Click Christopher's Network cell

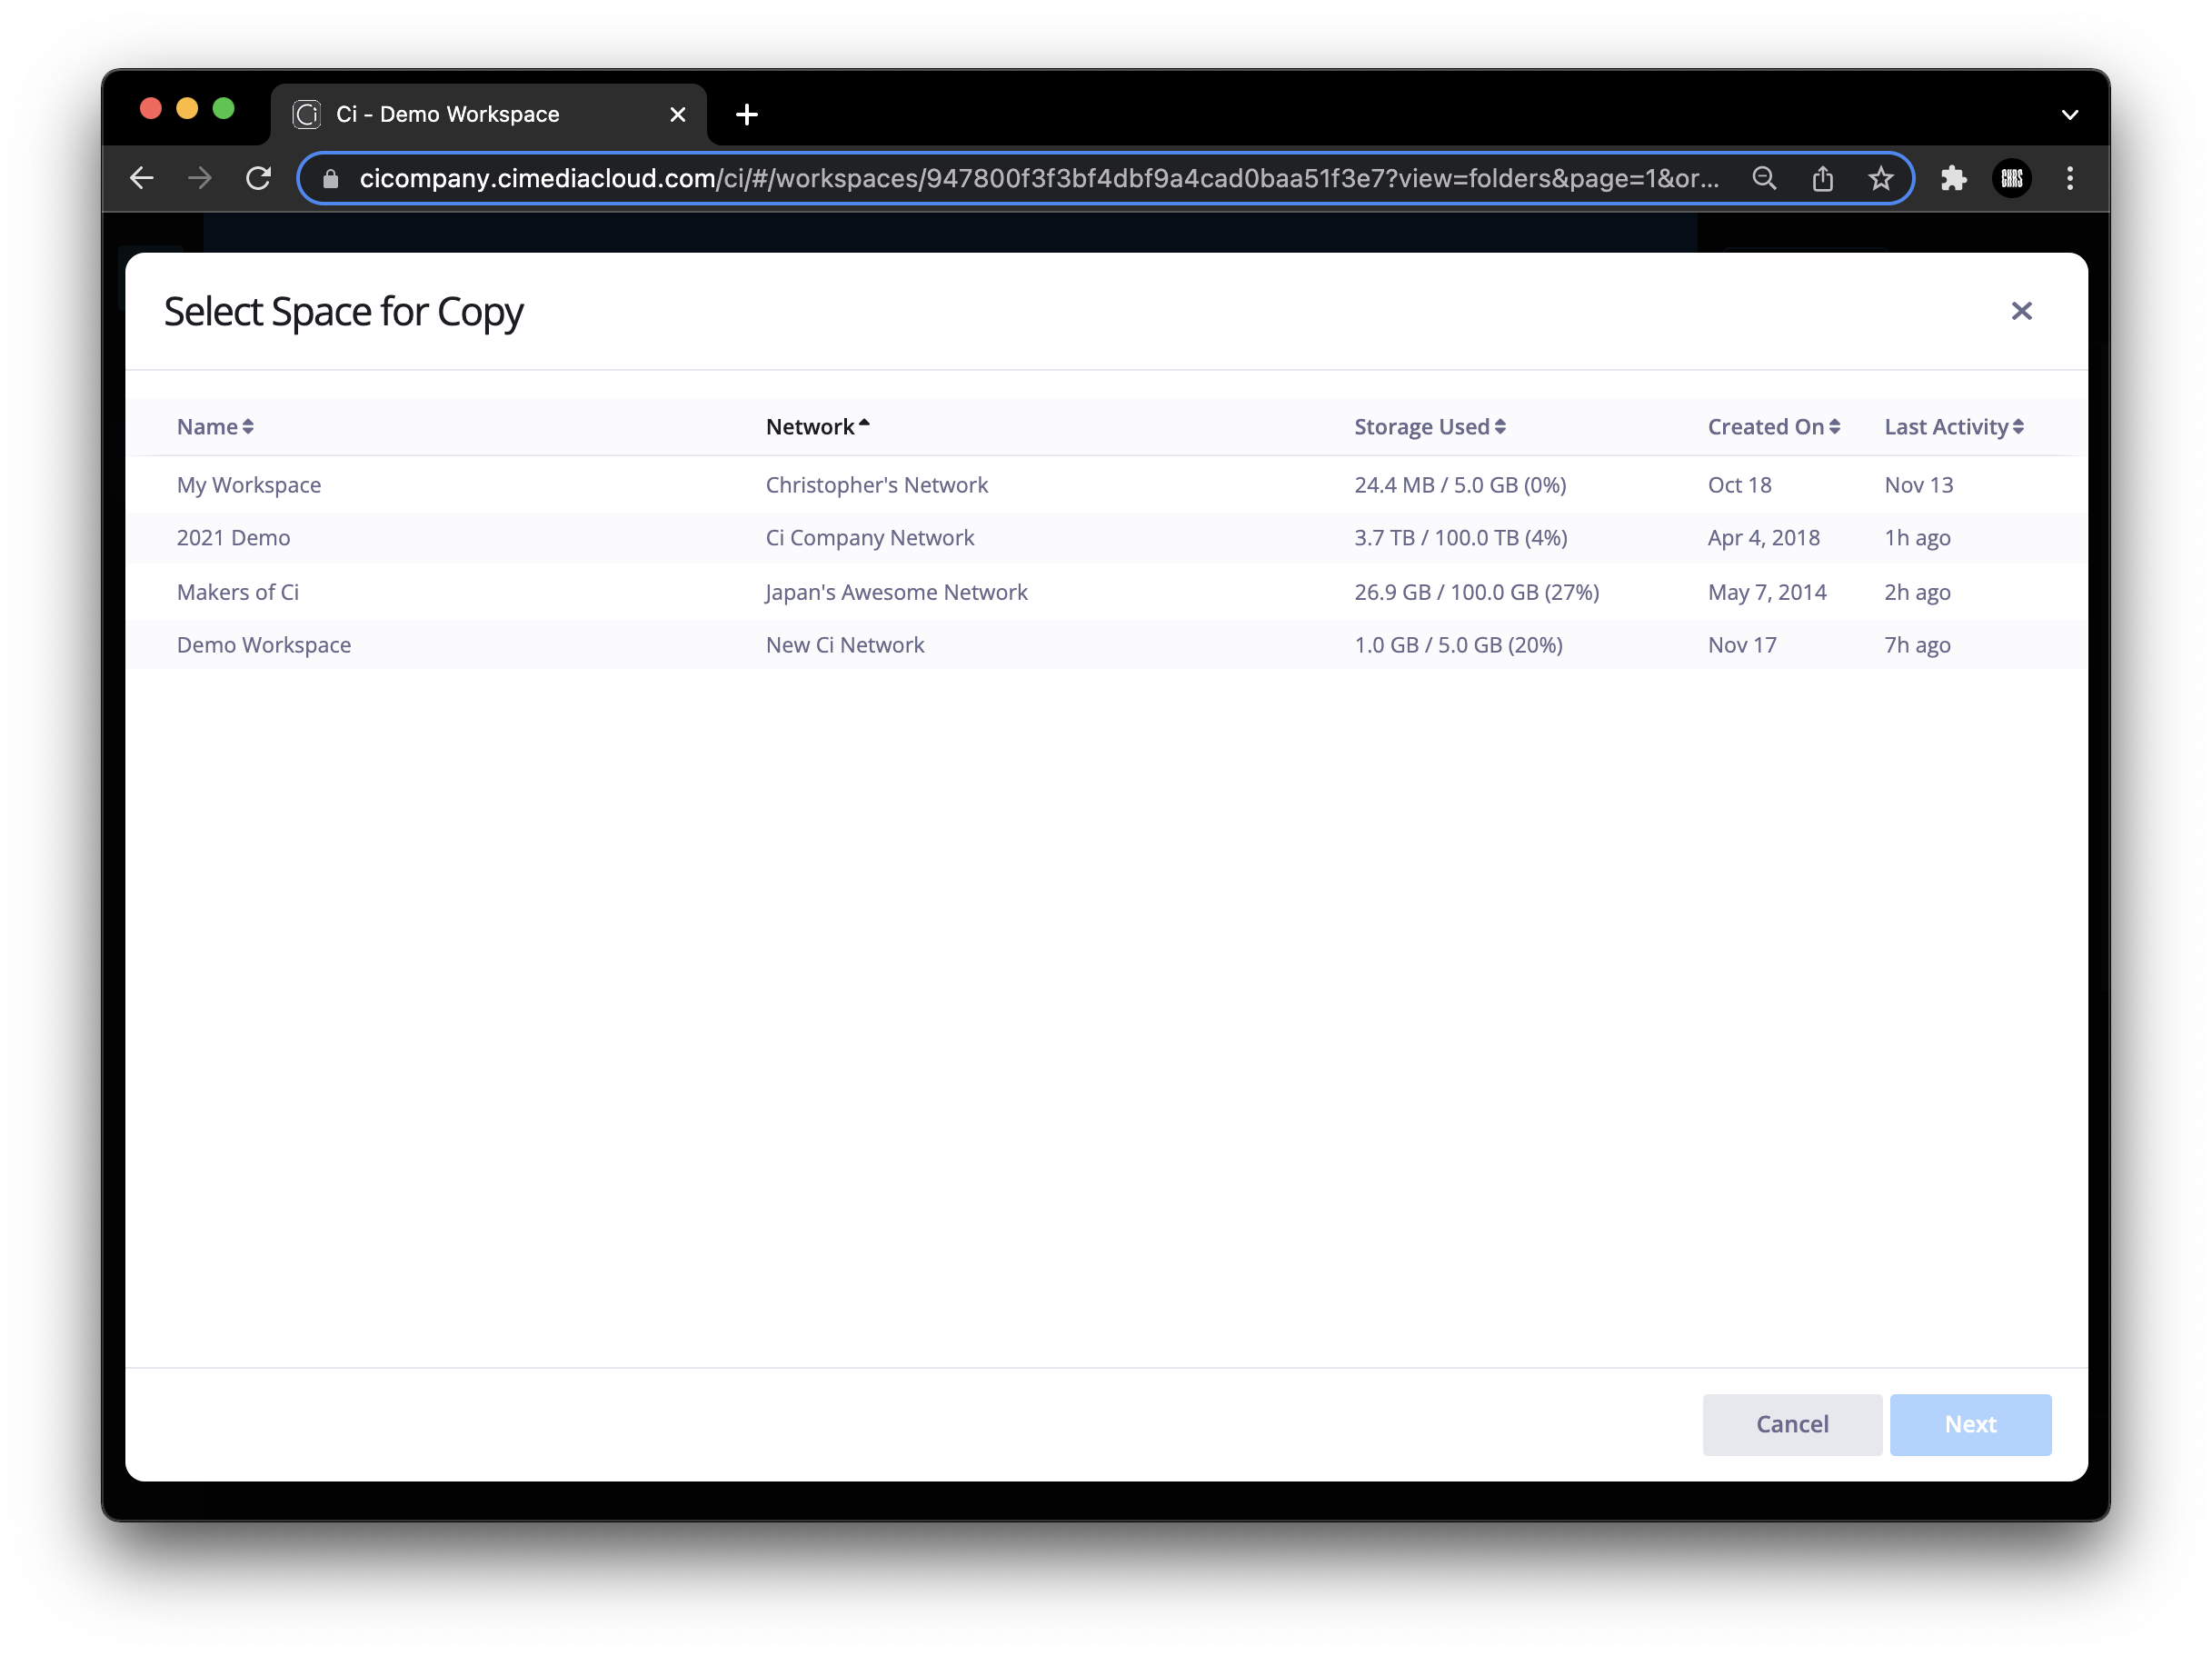(876, 485)
